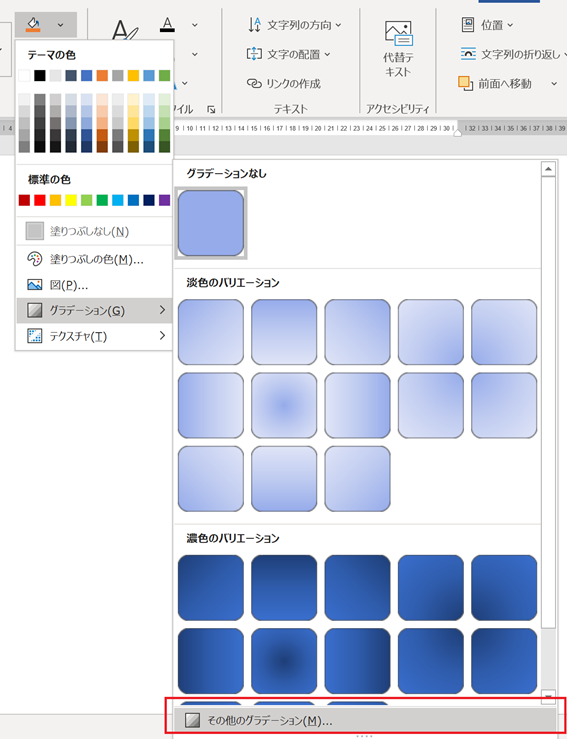
Task: Select the dark red standard color
Action: [25, 200]
